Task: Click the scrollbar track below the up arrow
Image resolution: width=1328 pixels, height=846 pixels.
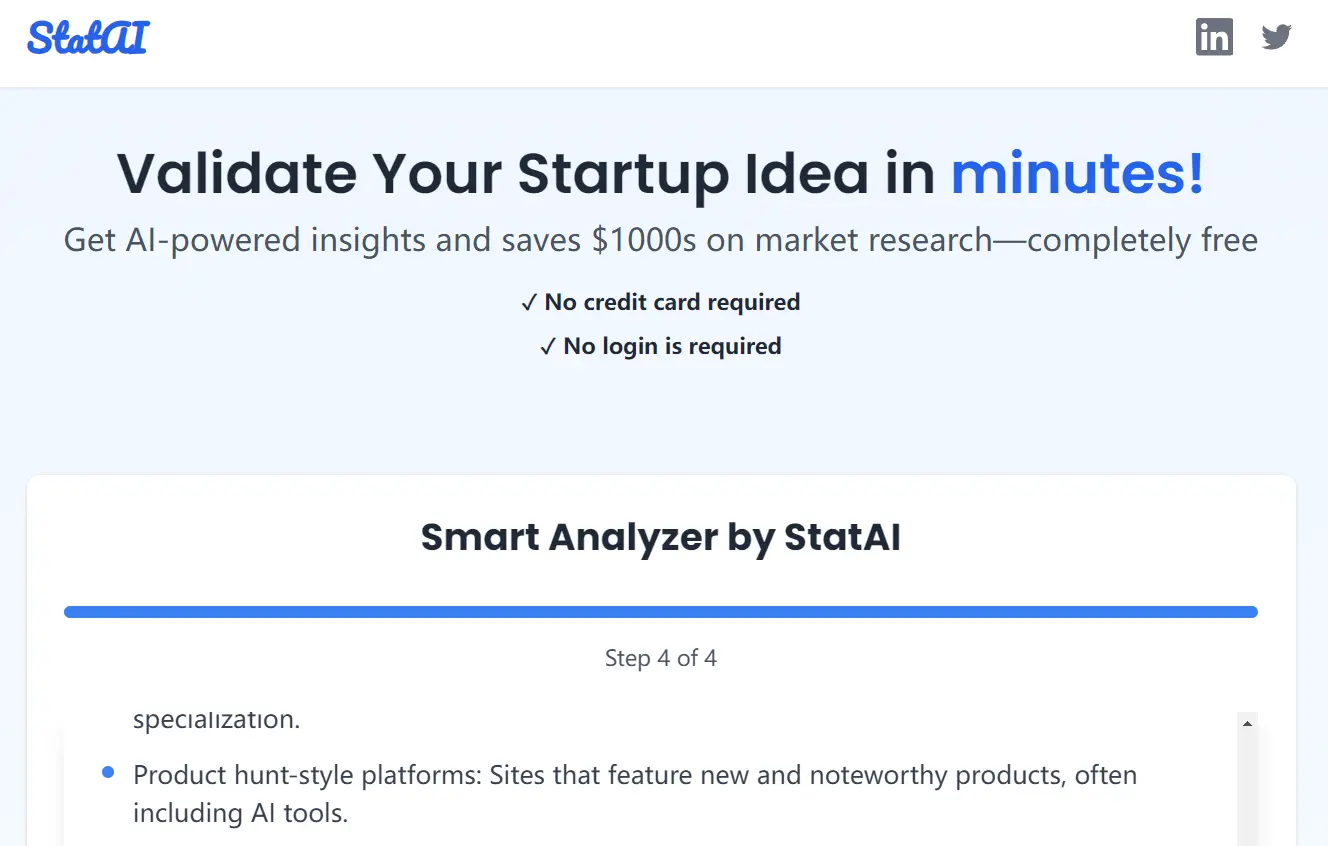Action: [1247, 790]
